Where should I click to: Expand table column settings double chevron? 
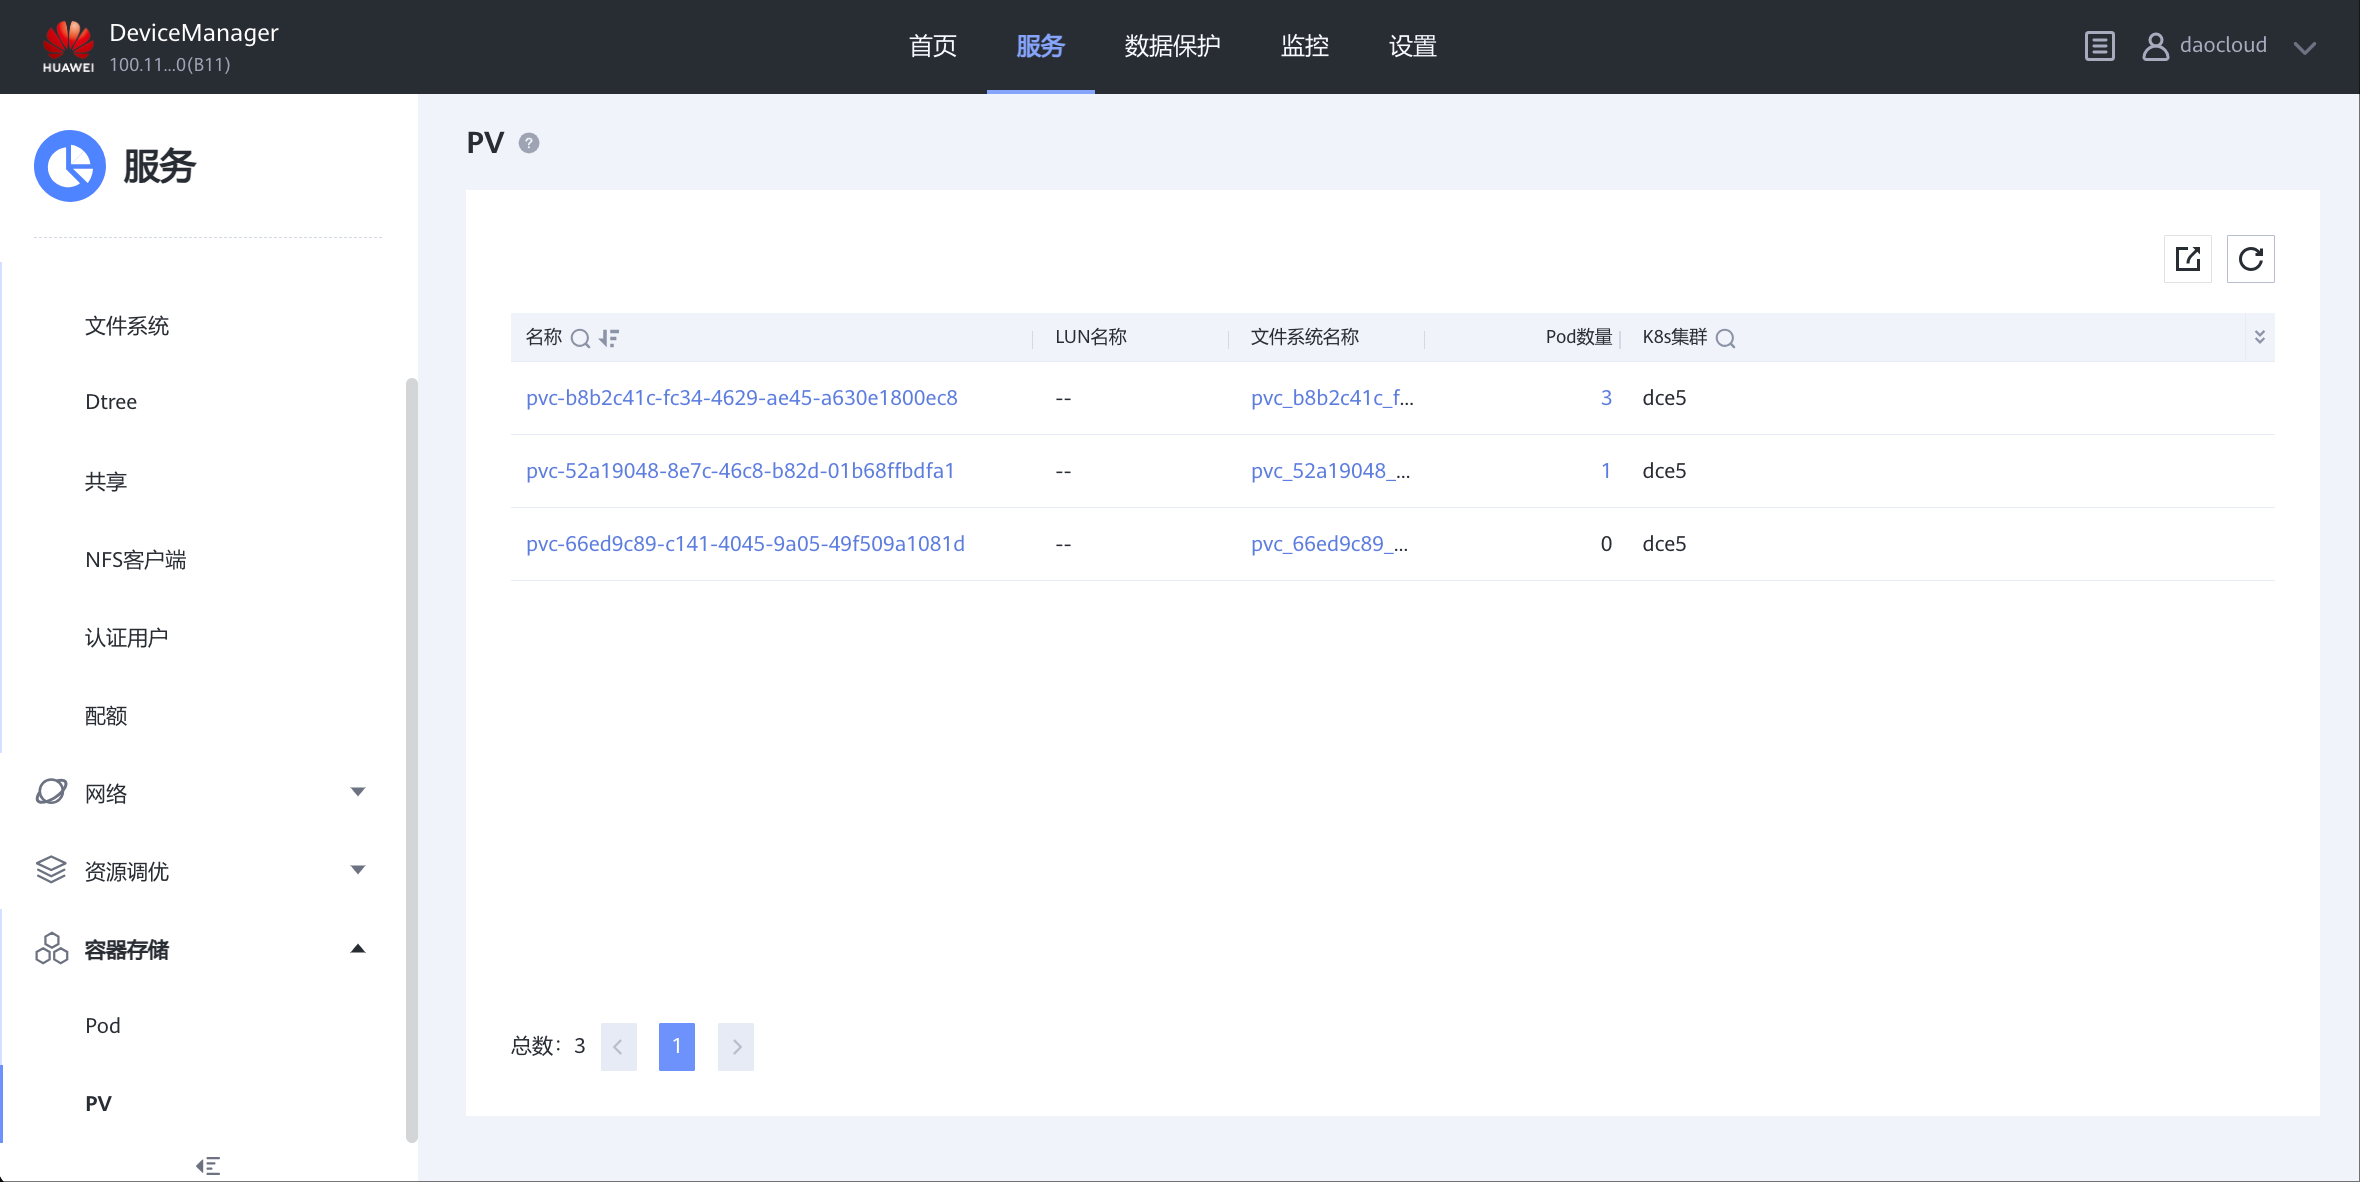[x=2259, y=337]
